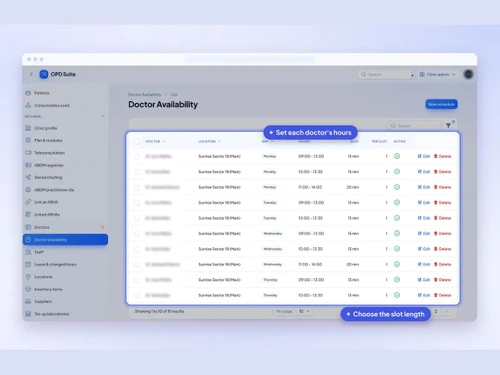Click the ABDM registries sidebar icon
500x375 pixels.
pos(28,165)
